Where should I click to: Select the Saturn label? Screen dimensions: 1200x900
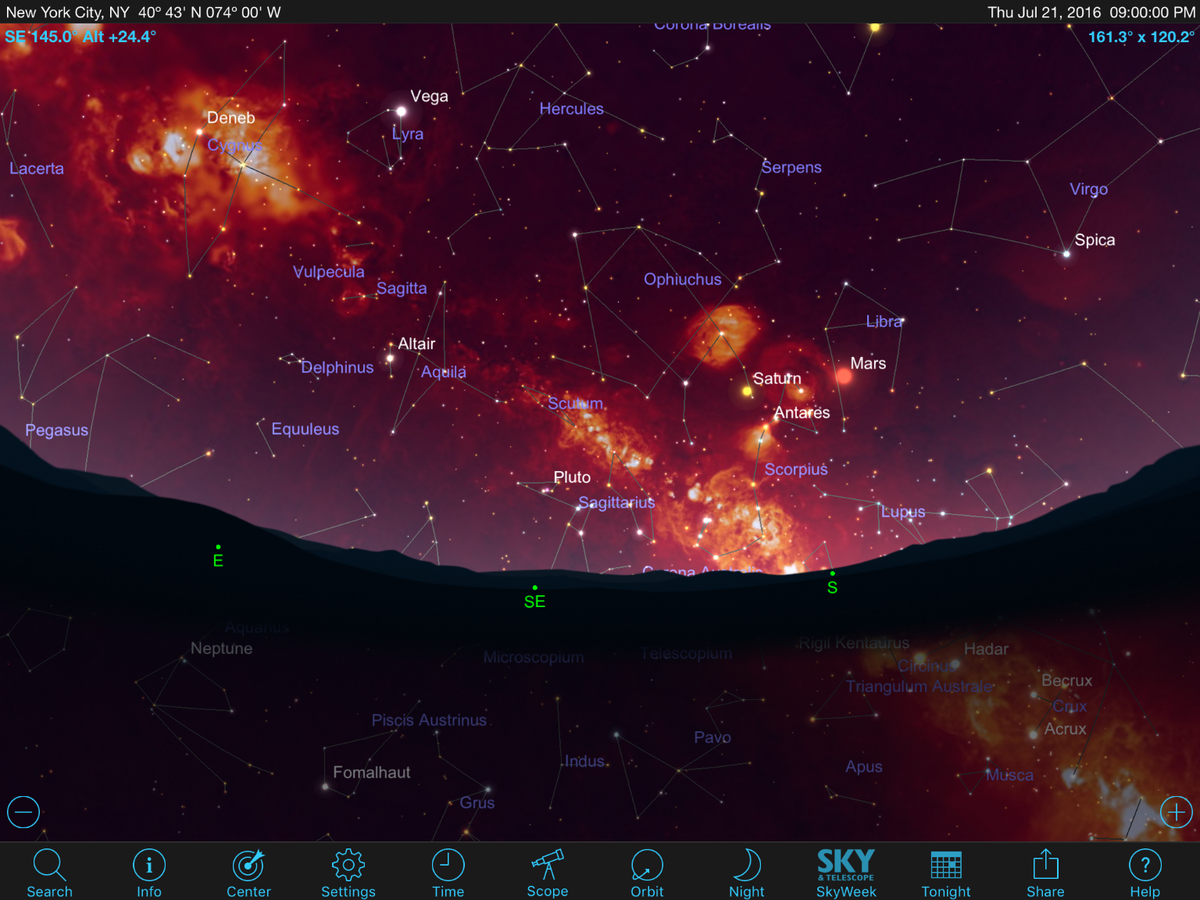pos(777,379)
